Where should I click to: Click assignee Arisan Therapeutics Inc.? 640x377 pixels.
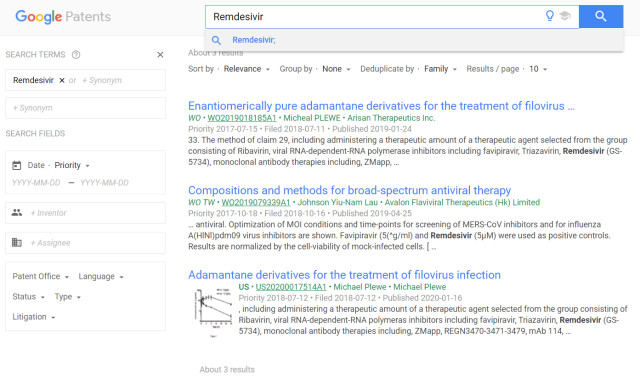point(391,118)
